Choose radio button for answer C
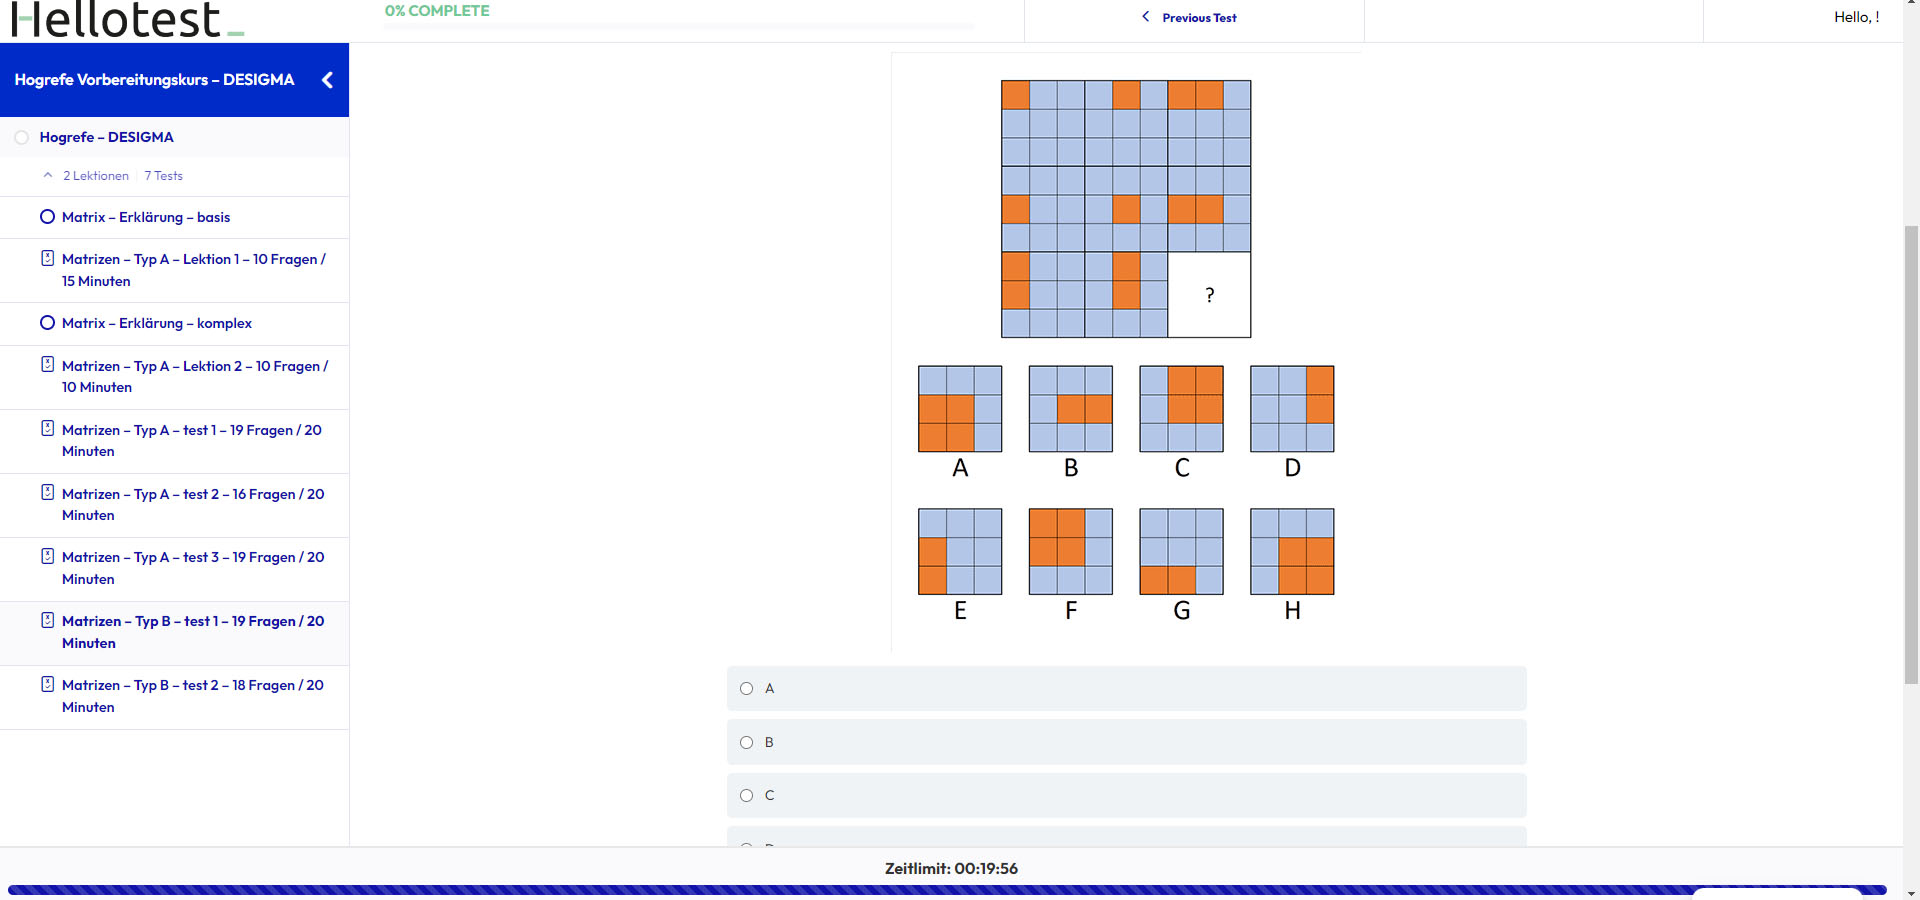This screenshot has width=1920, height=900. [x=746, y=796]
